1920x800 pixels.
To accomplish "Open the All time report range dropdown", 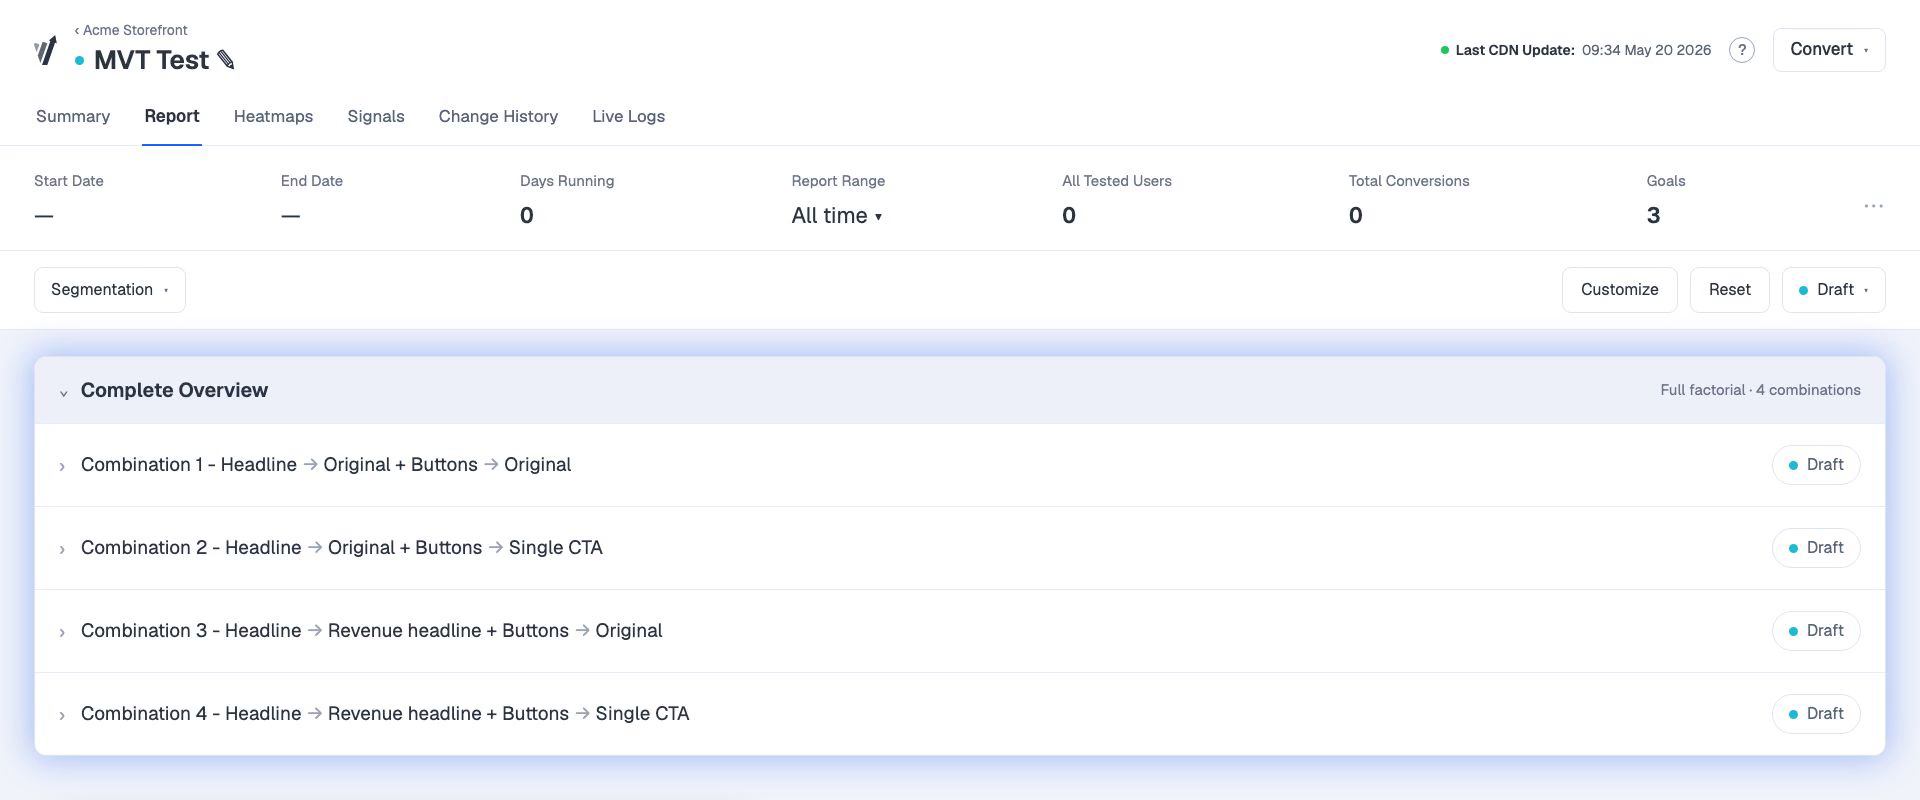I will [x=837, y=215].
